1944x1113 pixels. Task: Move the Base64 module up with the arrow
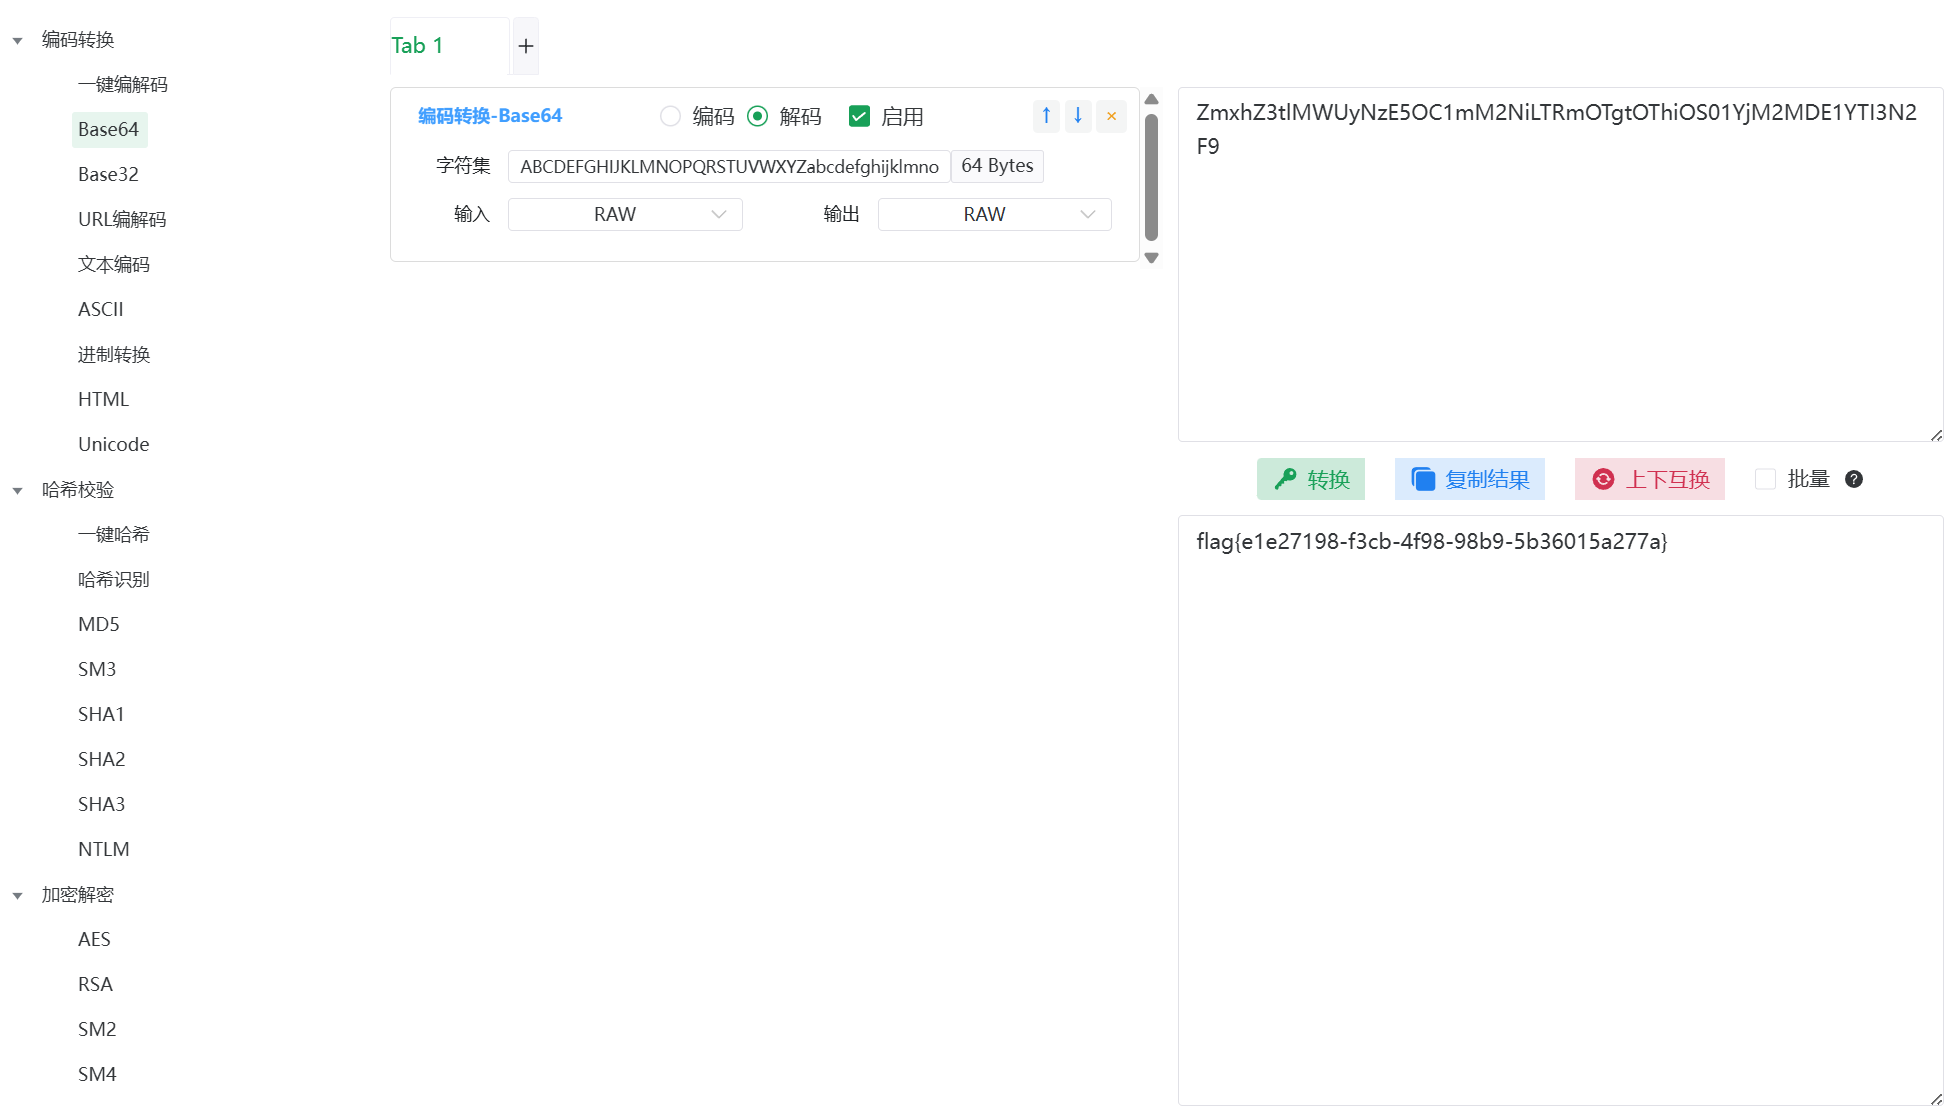click(x=1046, y=116)
